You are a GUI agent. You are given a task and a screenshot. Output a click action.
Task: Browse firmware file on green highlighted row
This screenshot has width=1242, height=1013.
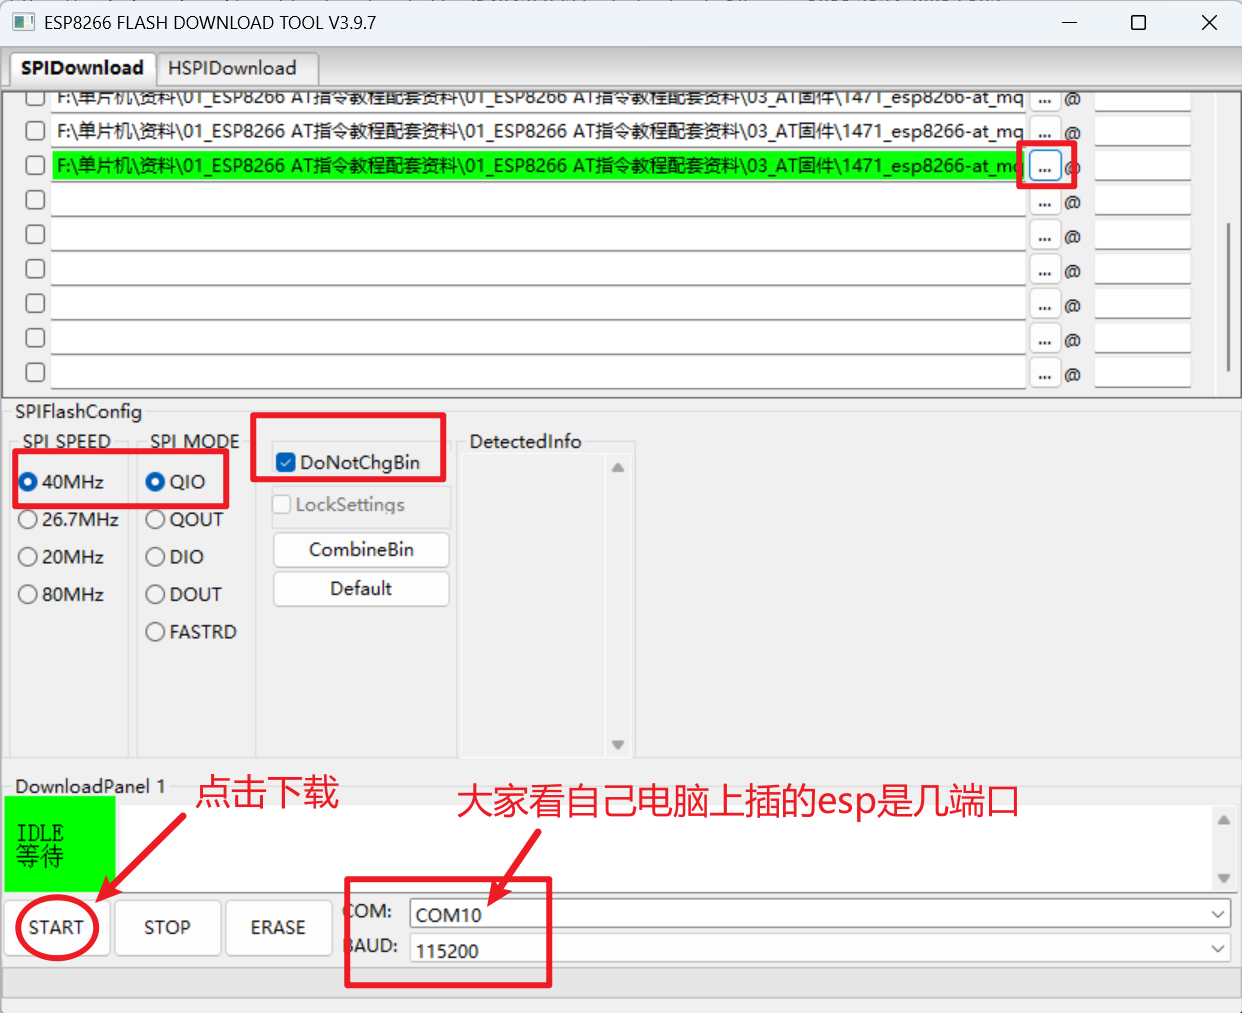pyautogui.click(x=1044, y=165)
